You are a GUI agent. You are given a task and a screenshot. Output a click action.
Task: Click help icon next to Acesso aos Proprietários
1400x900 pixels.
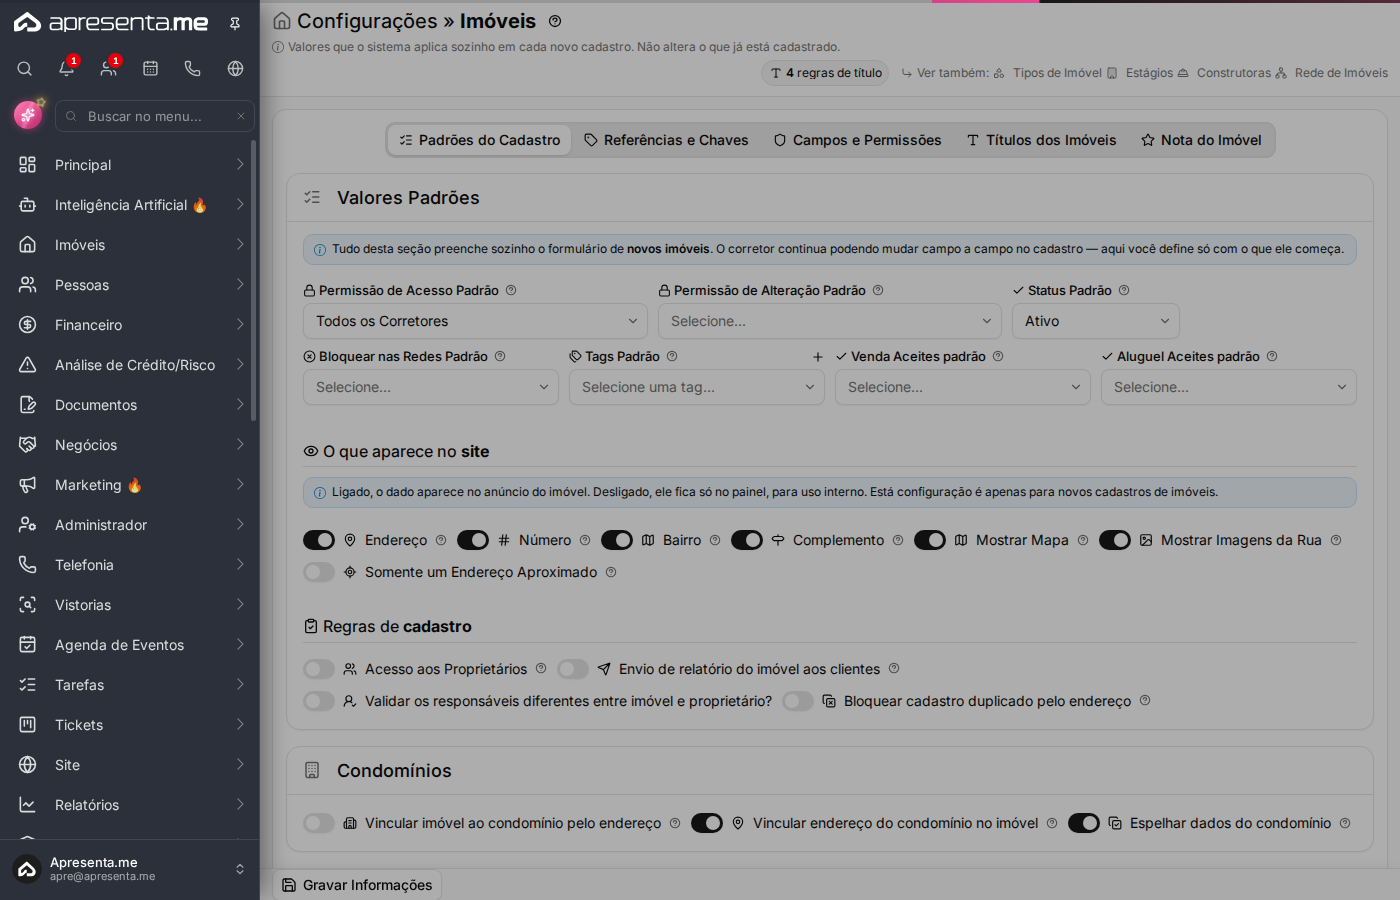pyautogui.click(x=541, y=668)
